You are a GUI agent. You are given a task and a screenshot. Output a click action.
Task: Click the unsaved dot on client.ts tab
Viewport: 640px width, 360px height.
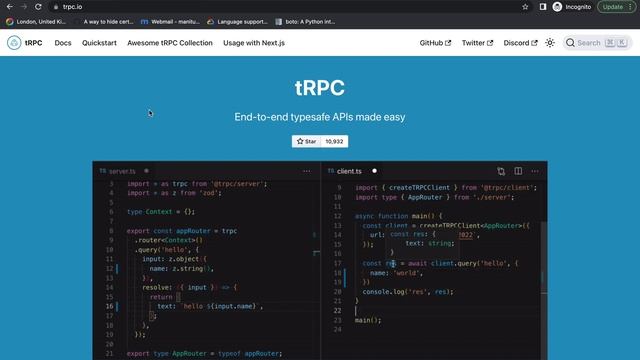[374, 171]
